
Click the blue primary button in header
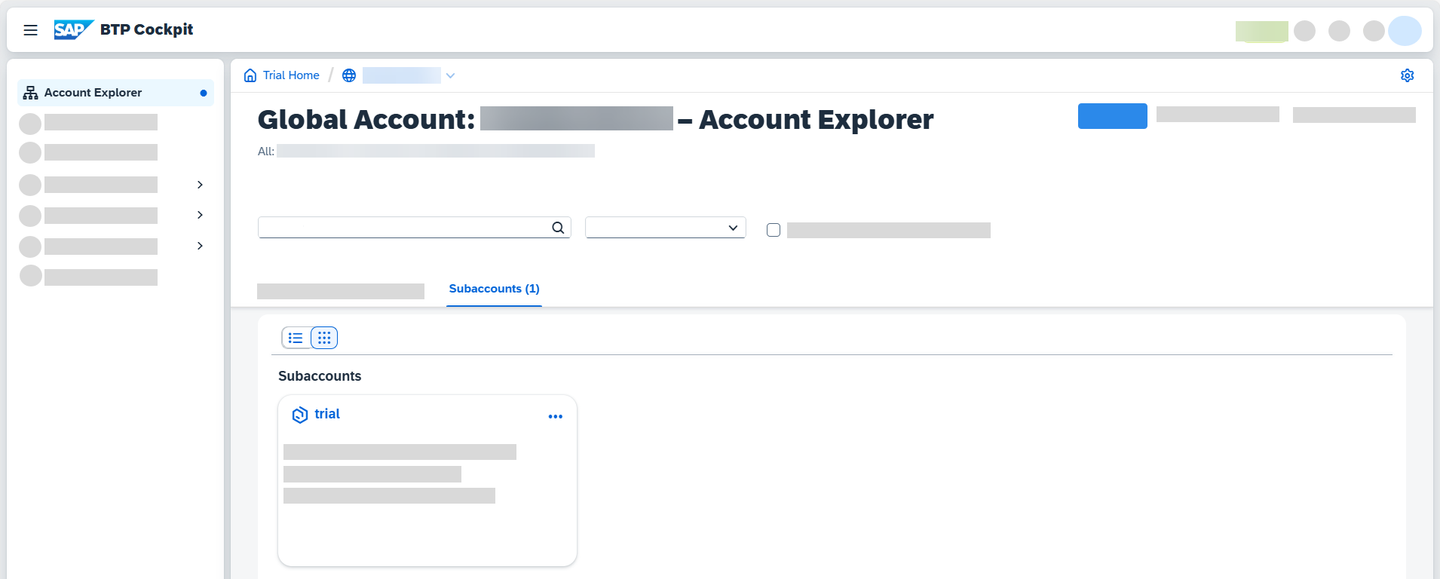click(1112, 116)
